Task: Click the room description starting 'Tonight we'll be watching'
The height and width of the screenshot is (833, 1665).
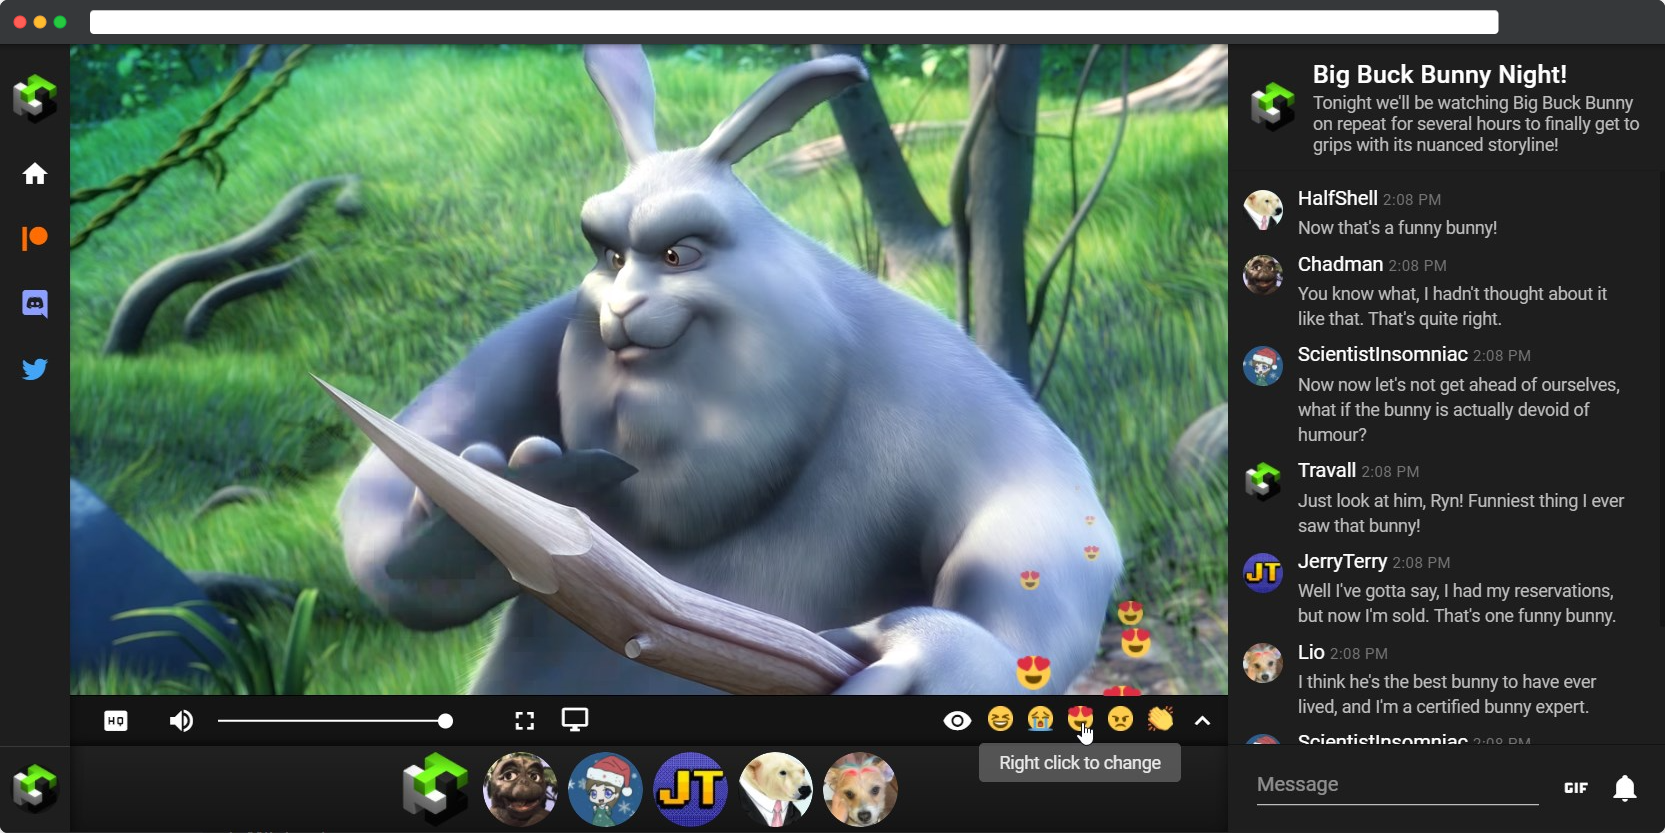Action: click(x=1476, y=124)
